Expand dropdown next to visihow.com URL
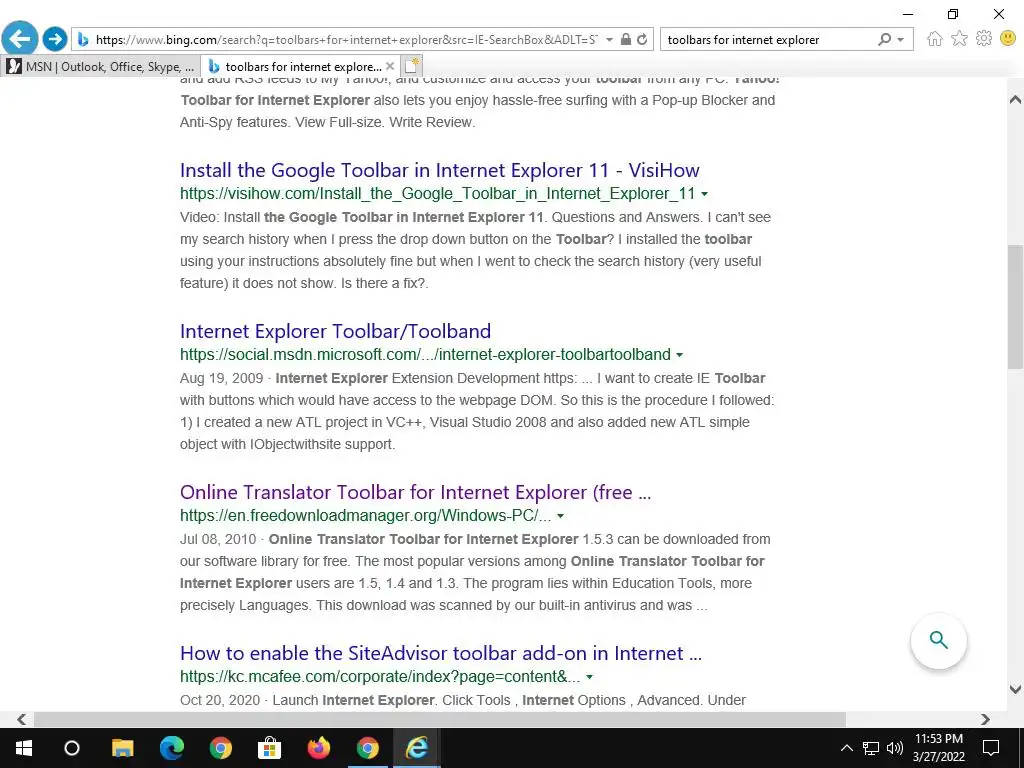 705,194
